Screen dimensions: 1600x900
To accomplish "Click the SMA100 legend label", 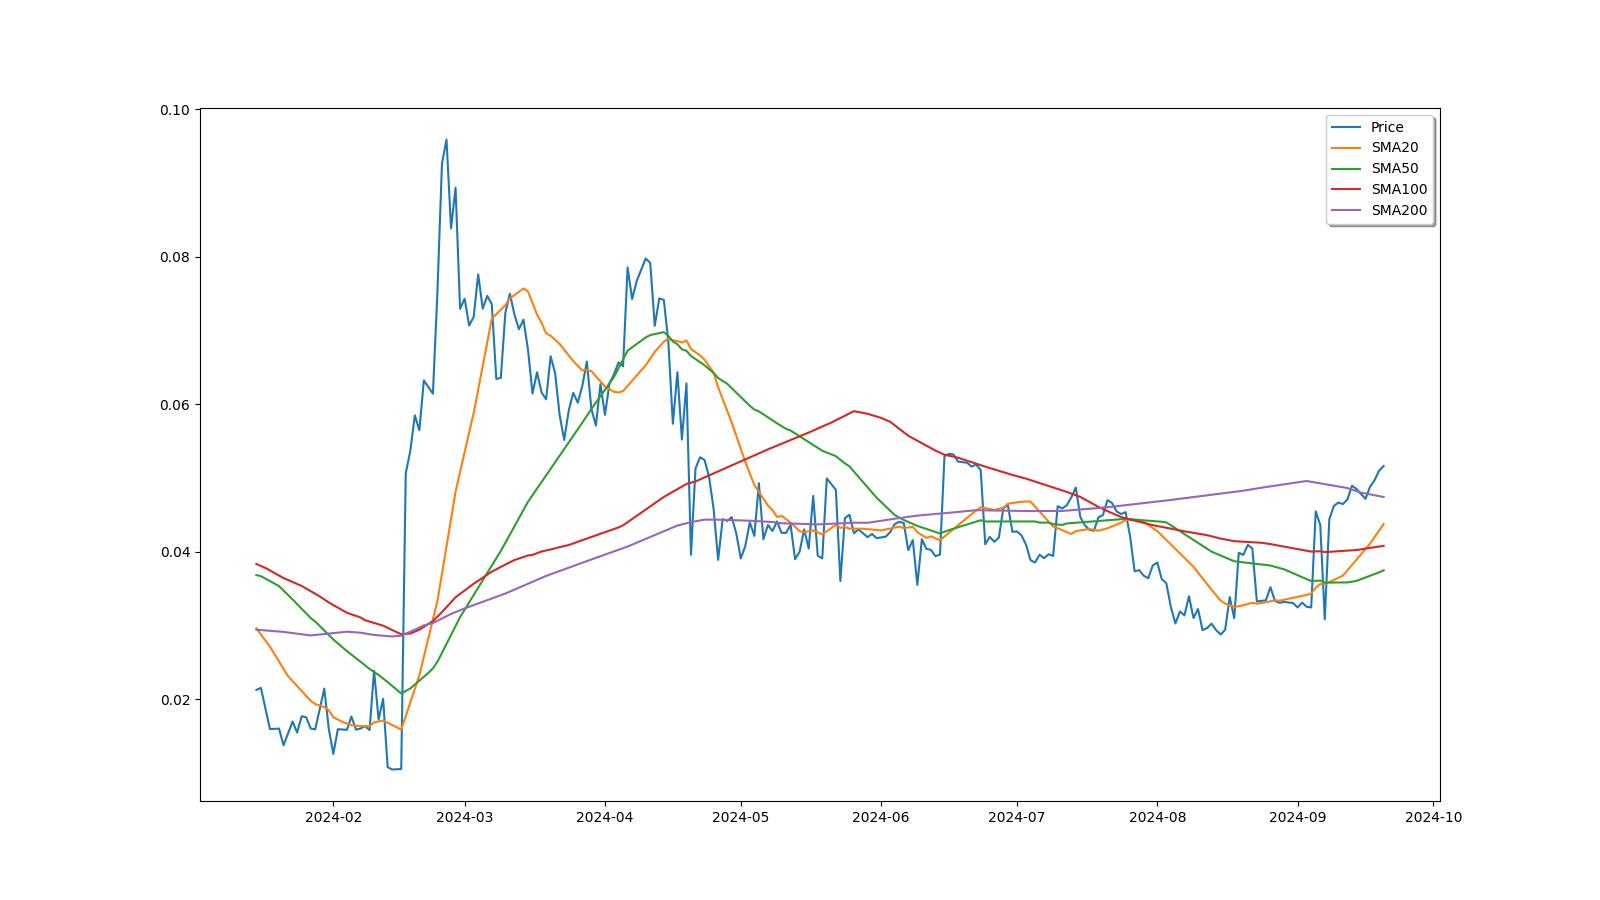I will point(1399,190).
